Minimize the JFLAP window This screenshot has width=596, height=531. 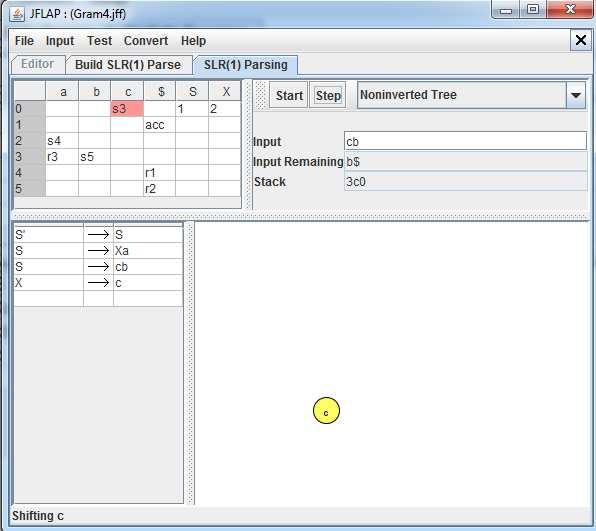pos(506,10)
